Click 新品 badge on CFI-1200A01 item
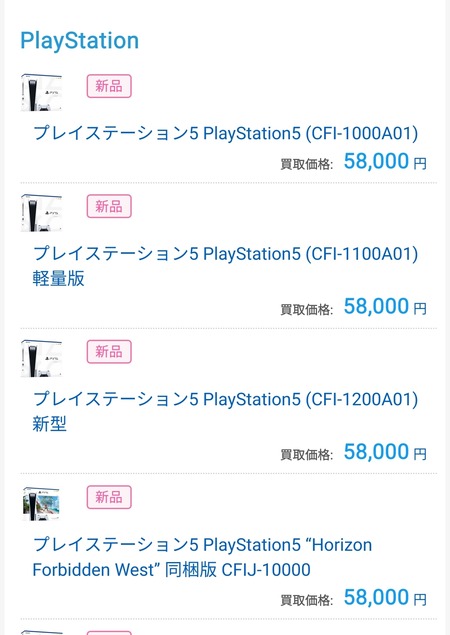 pos(109,352)
